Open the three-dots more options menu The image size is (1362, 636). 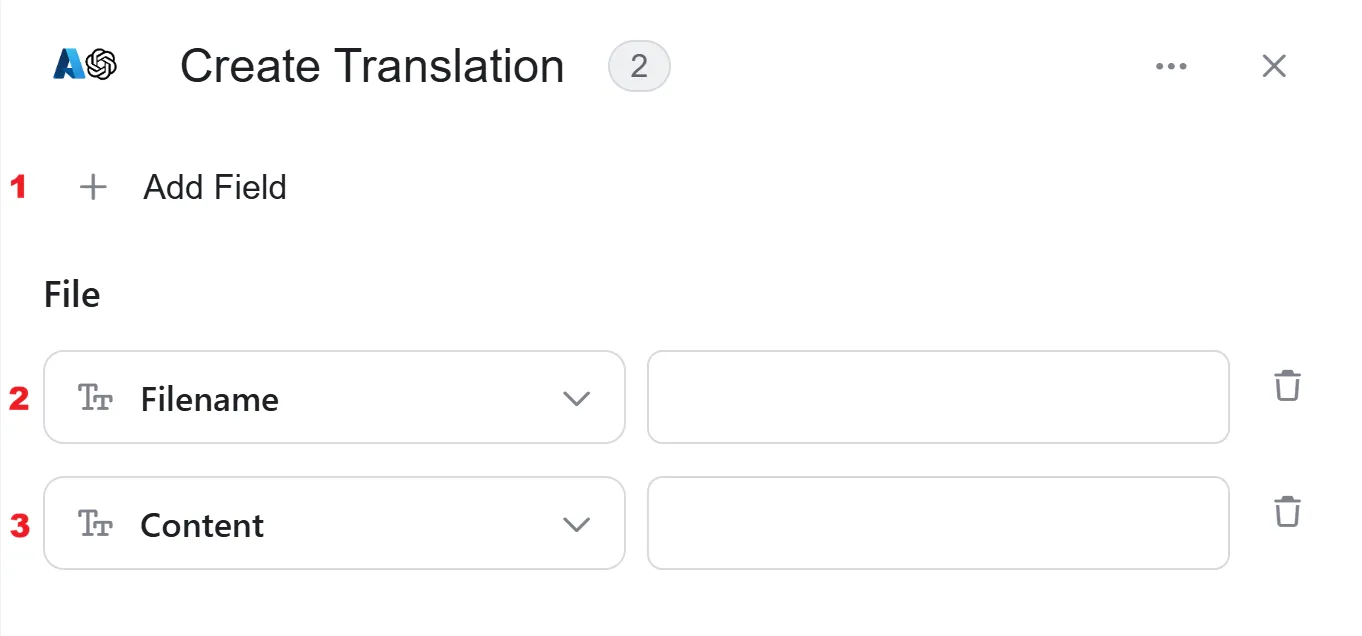(1171, 67)
